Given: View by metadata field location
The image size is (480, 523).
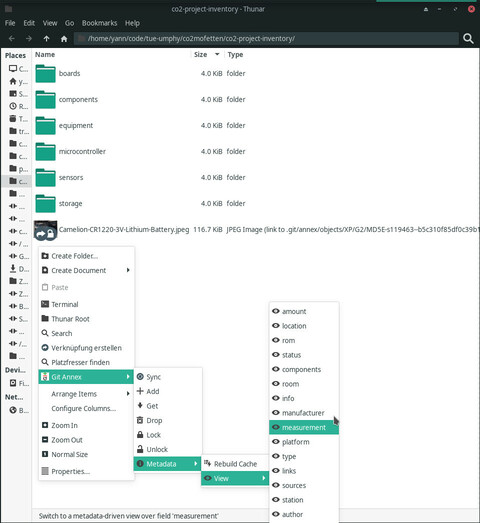Looking at the screenshot, I should coord(304,326).
